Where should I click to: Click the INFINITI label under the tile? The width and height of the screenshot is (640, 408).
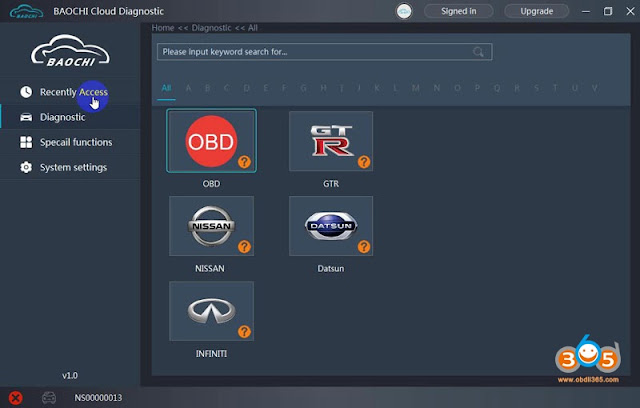pyautogui.click(x=211, y=354)
